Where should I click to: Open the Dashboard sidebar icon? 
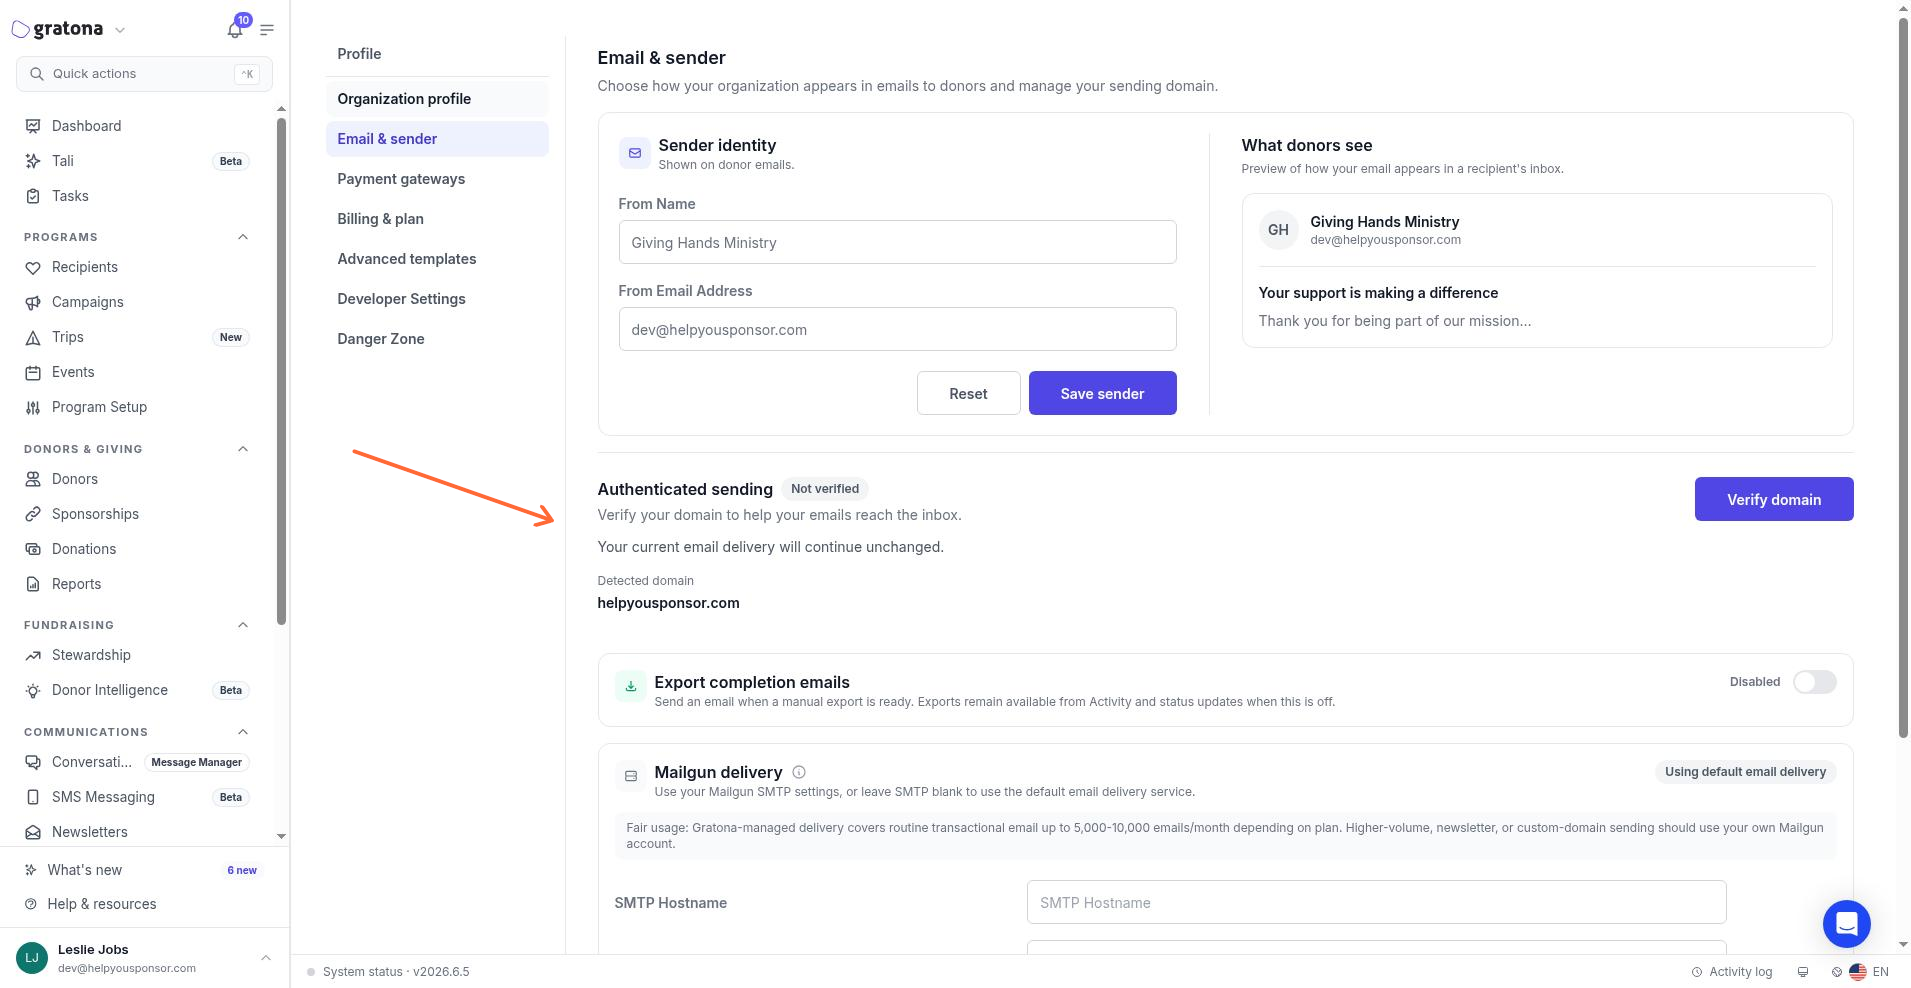(33, 126)
